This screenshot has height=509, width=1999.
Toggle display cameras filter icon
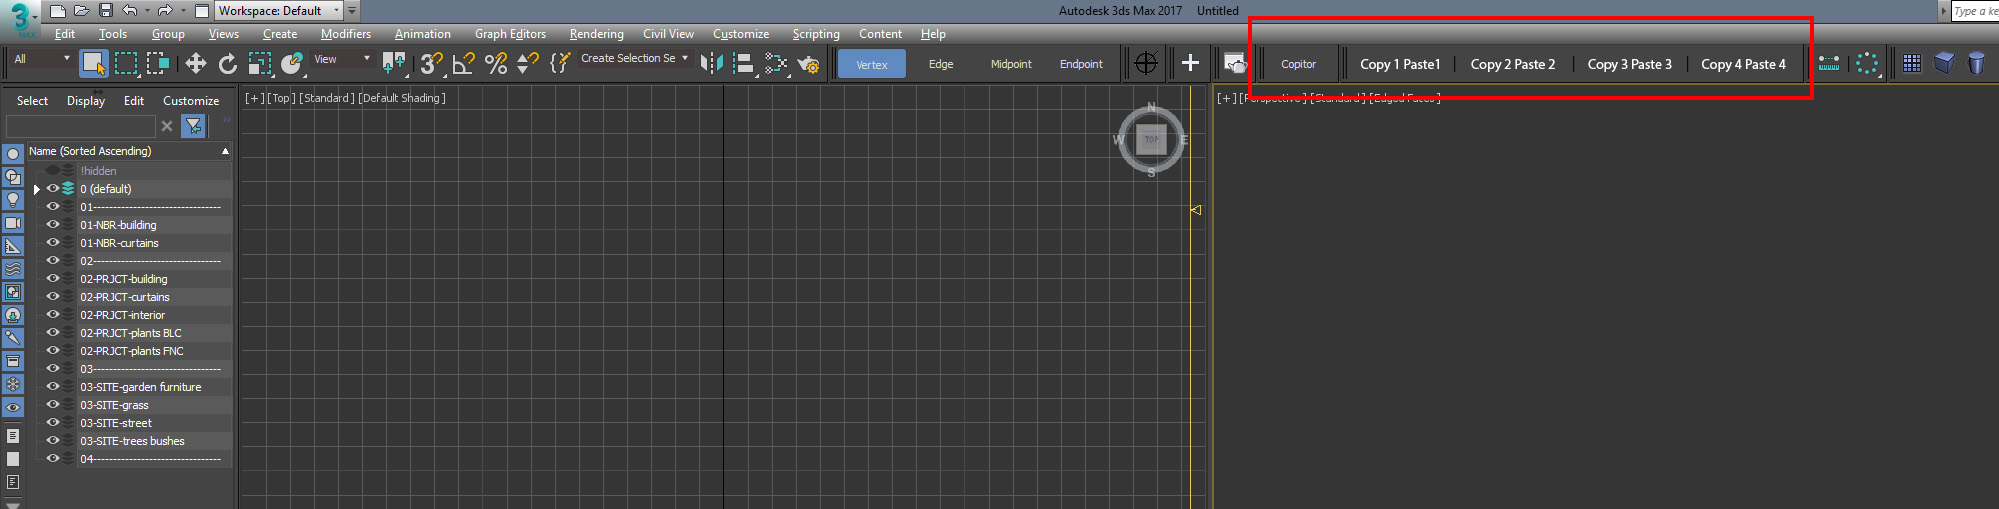13,223
